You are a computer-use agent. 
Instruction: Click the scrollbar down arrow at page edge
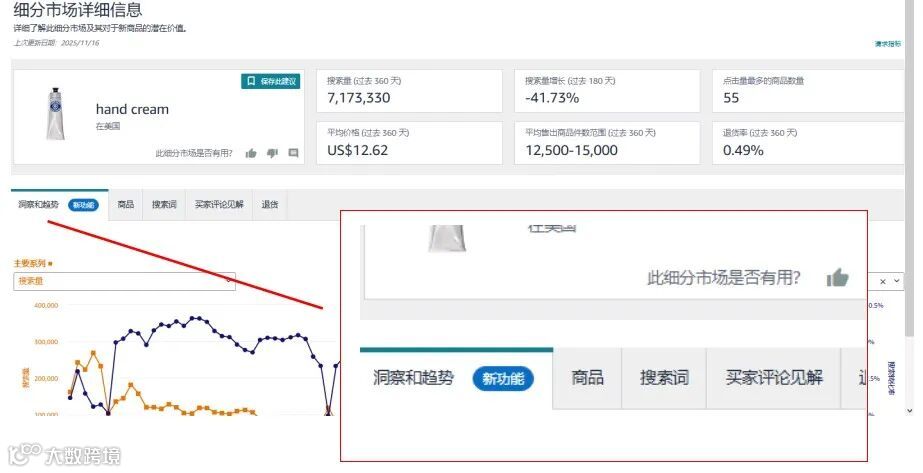tap(910, 410)
